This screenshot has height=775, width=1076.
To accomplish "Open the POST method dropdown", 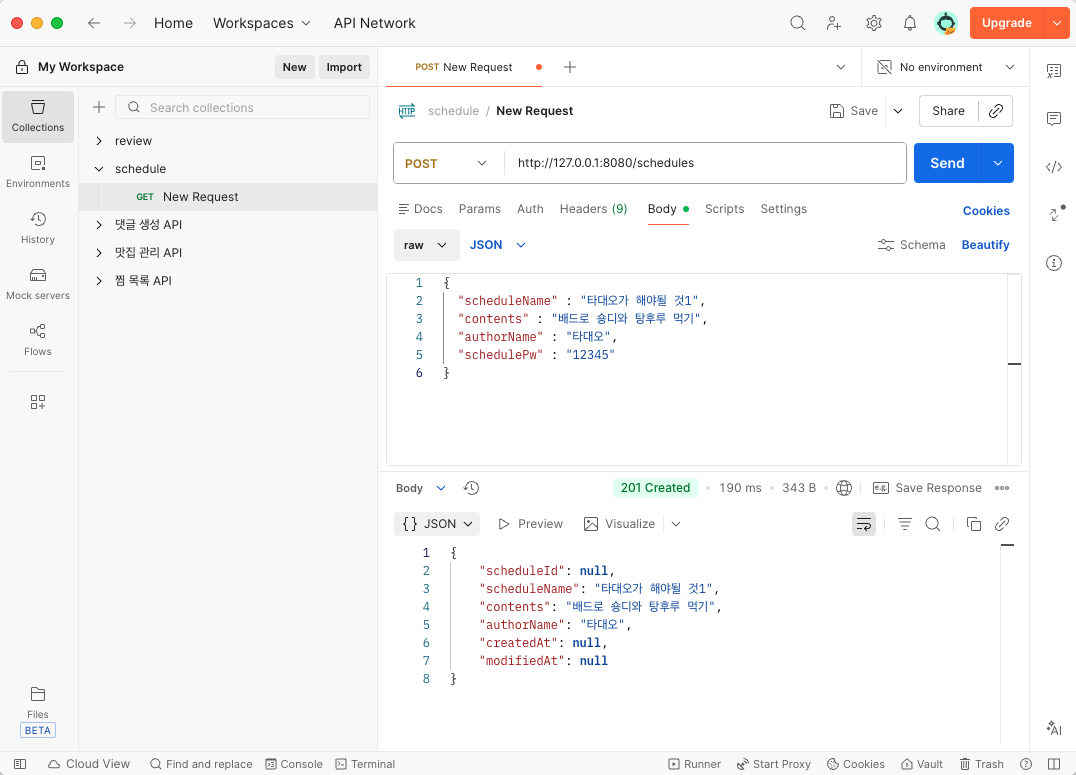I will 446,163.
